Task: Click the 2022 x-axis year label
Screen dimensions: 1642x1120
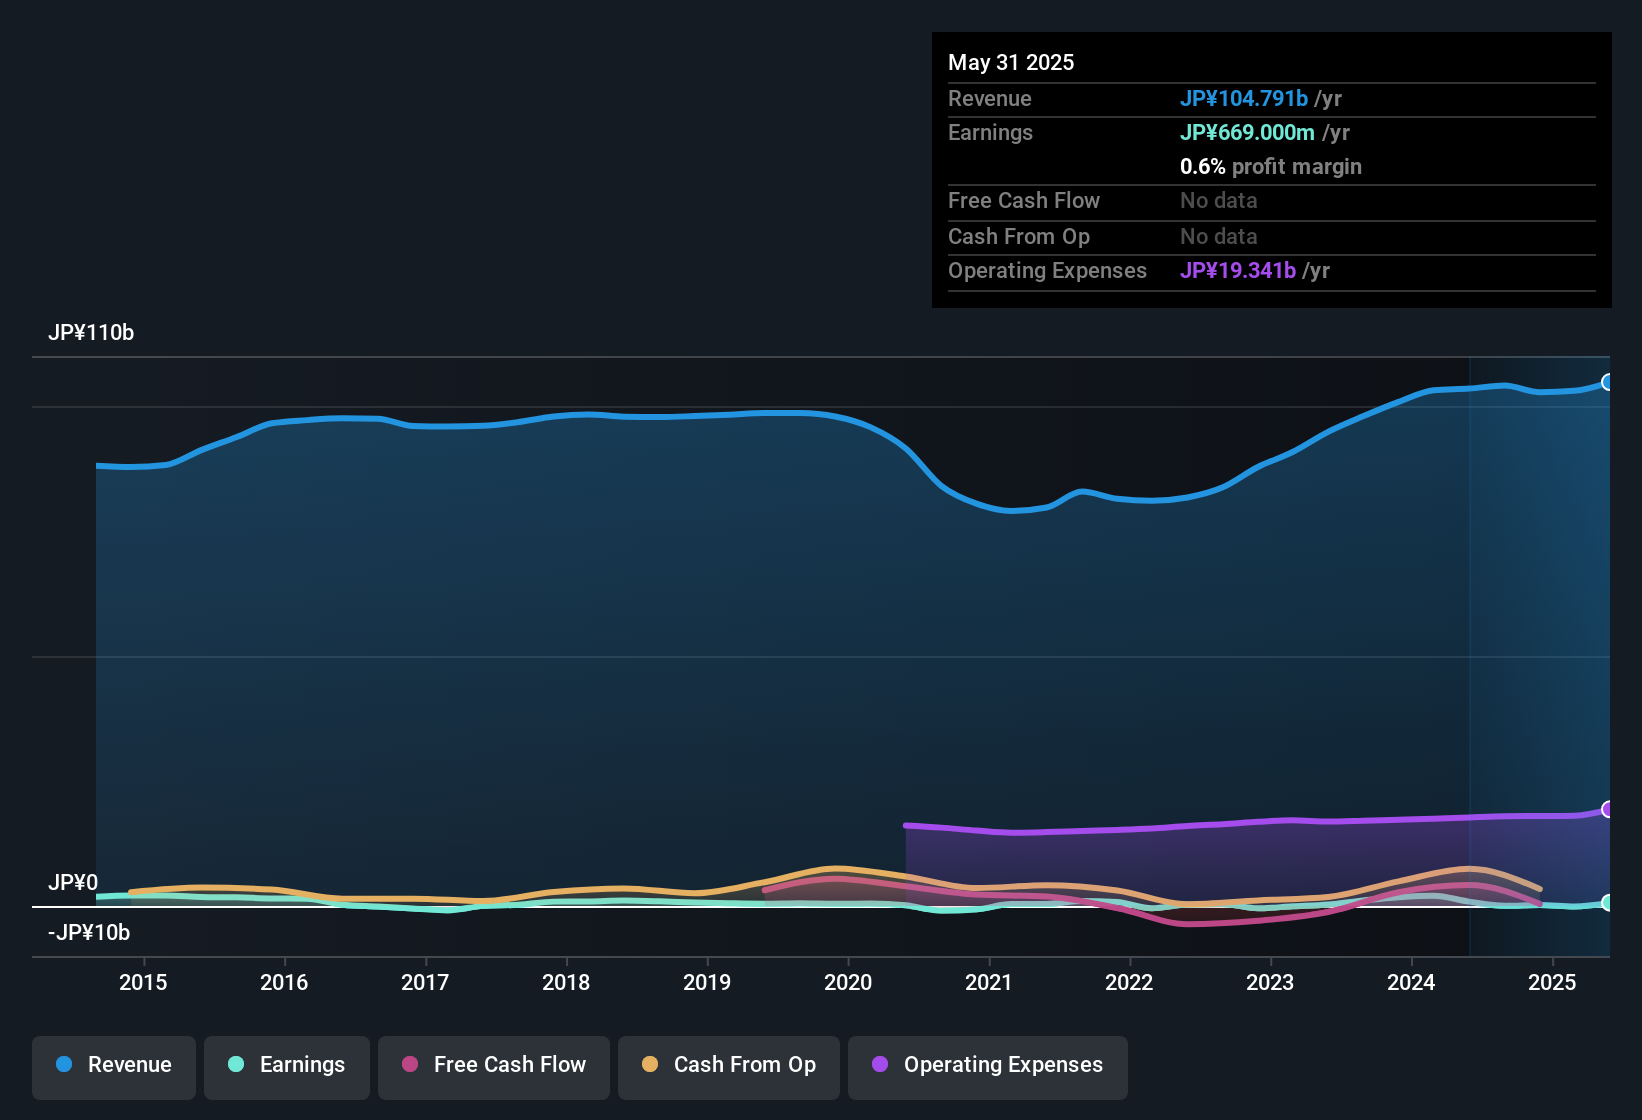Action: pyautogui.click(x=1129, y=982)
